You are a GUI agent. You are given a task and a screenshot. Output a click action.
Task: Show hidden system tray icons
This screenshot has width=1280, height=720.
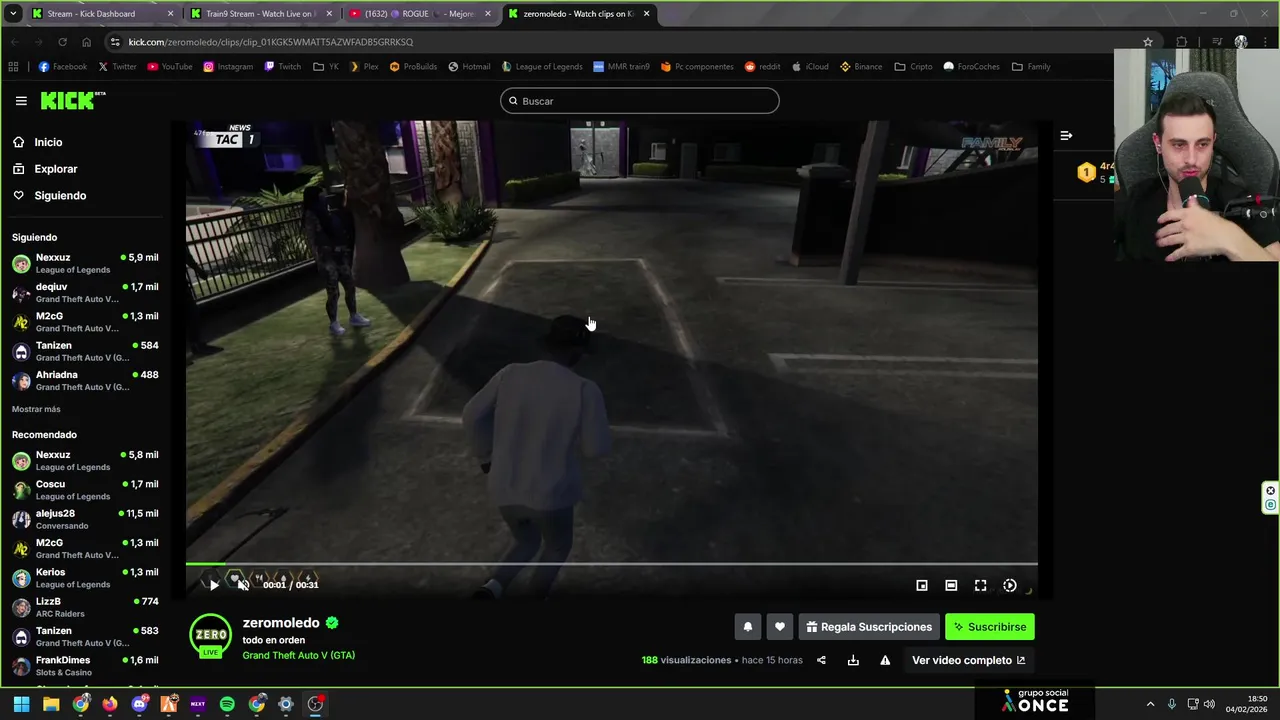pyautogui.click(x=1150, y=704)
